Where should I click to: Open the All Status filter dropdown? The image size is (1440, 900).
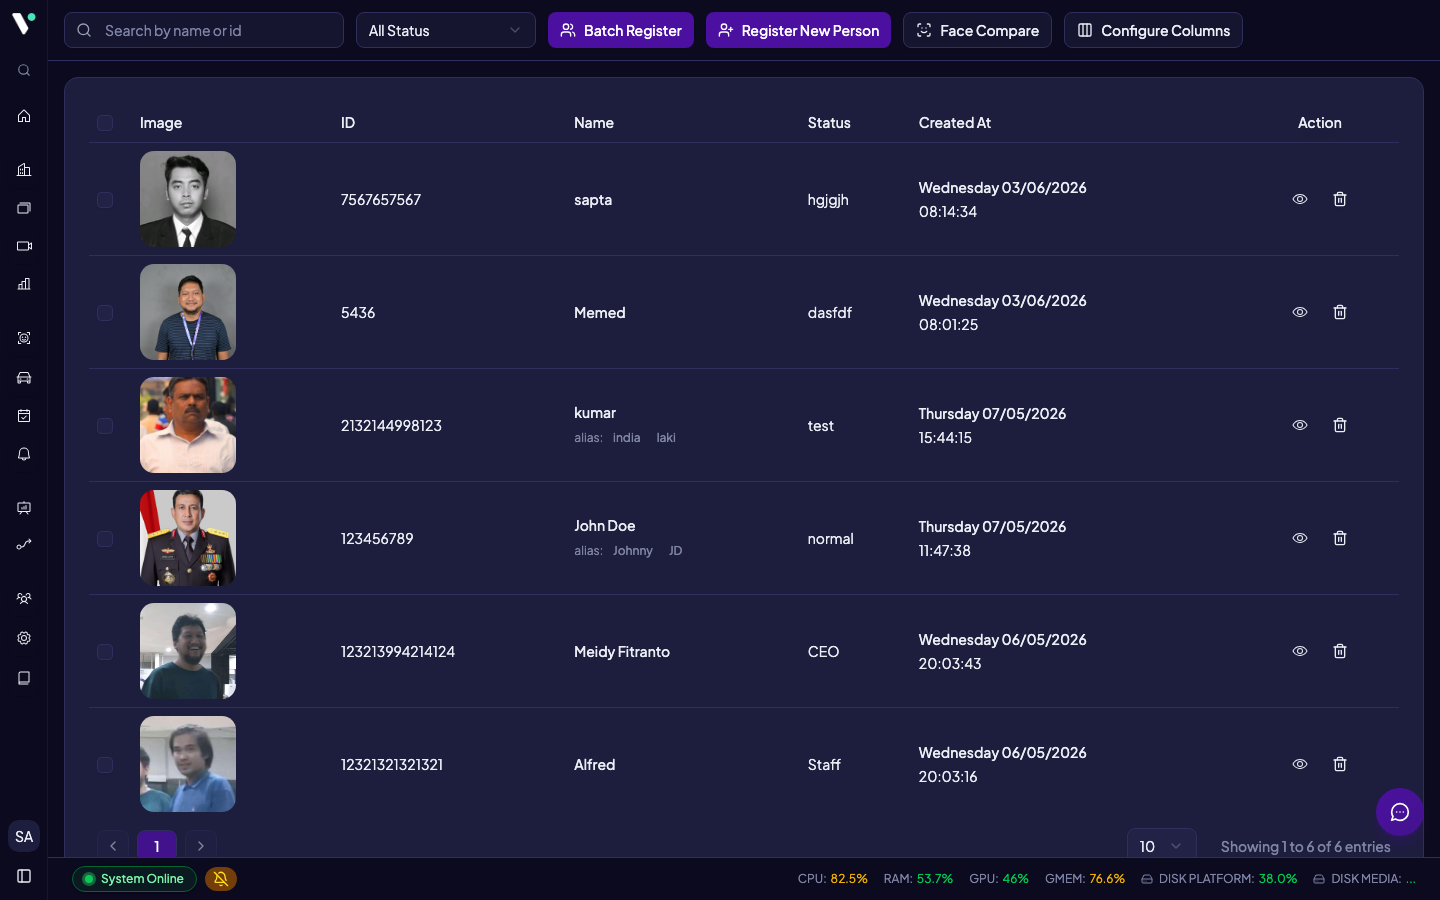pos(446,30)
